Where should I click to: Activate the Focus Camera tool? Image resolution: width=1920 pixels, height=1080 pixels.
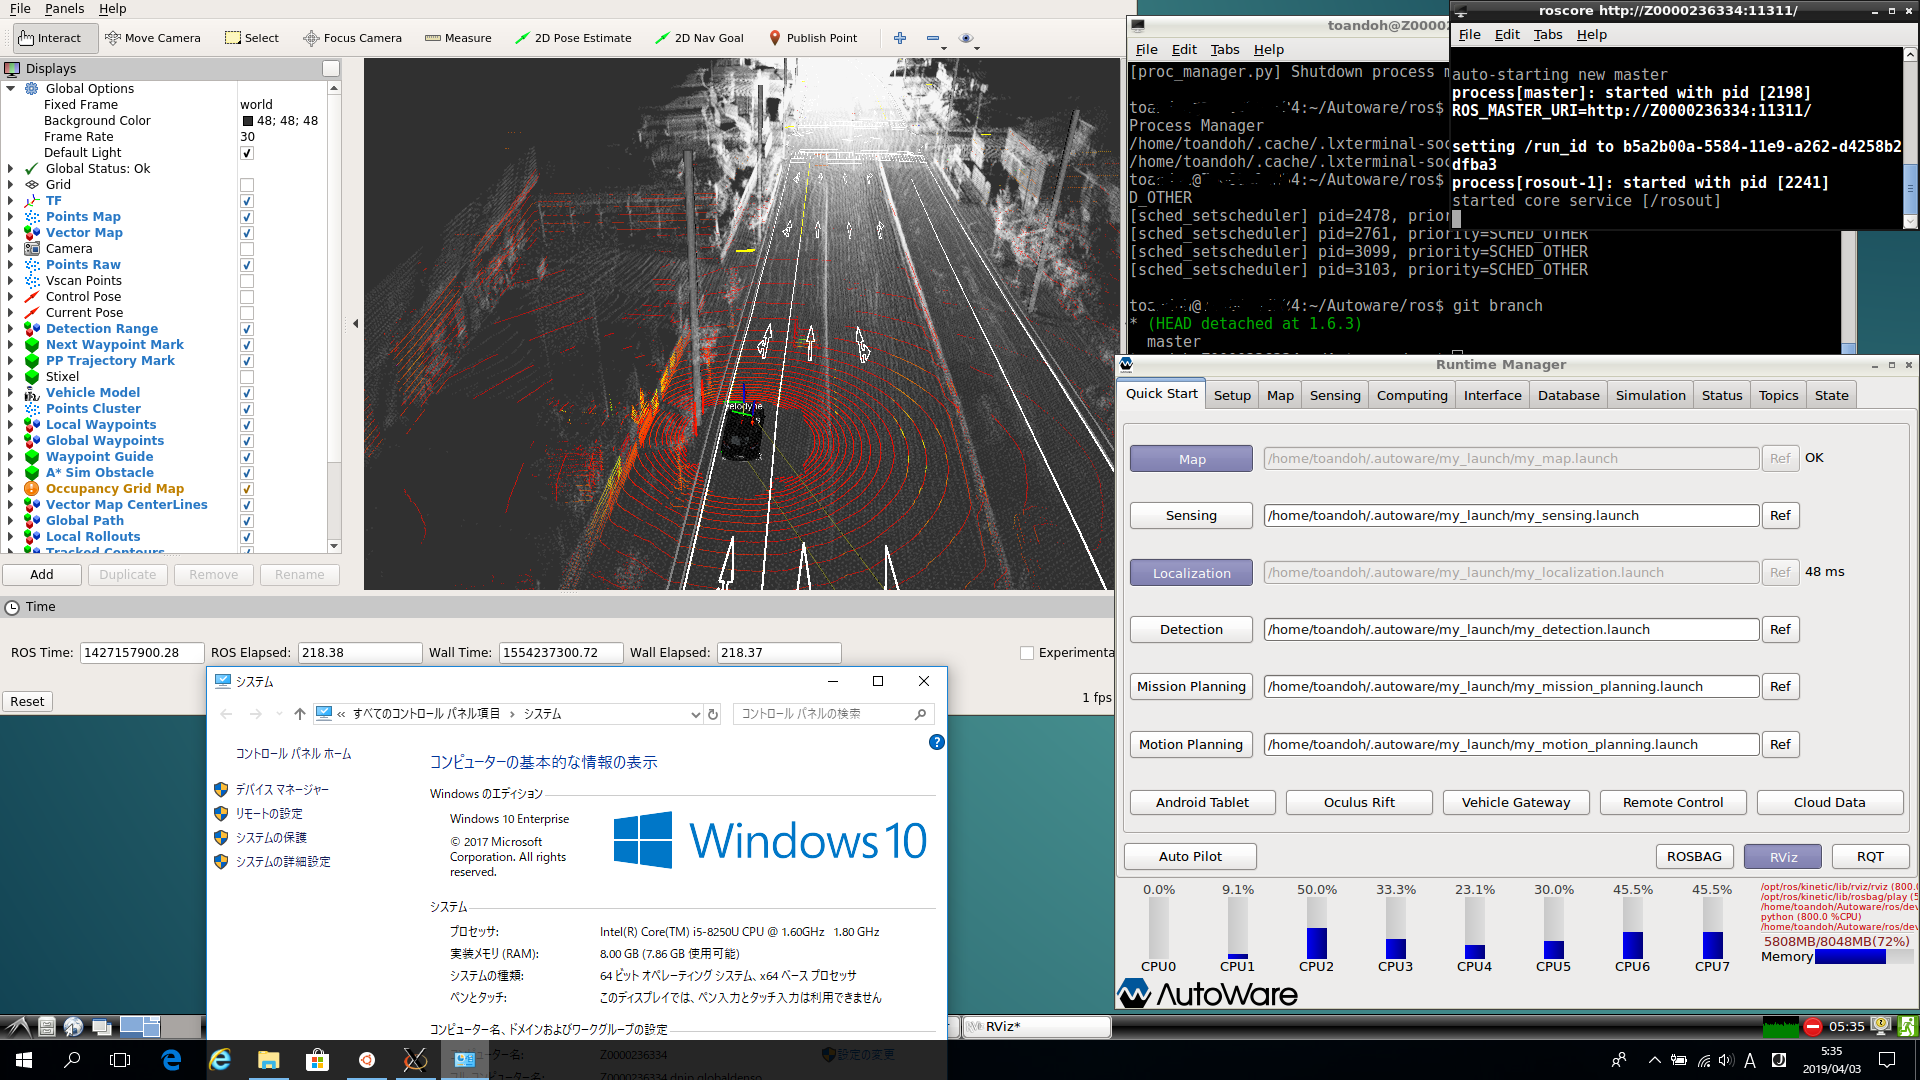[x=352, y=37]
